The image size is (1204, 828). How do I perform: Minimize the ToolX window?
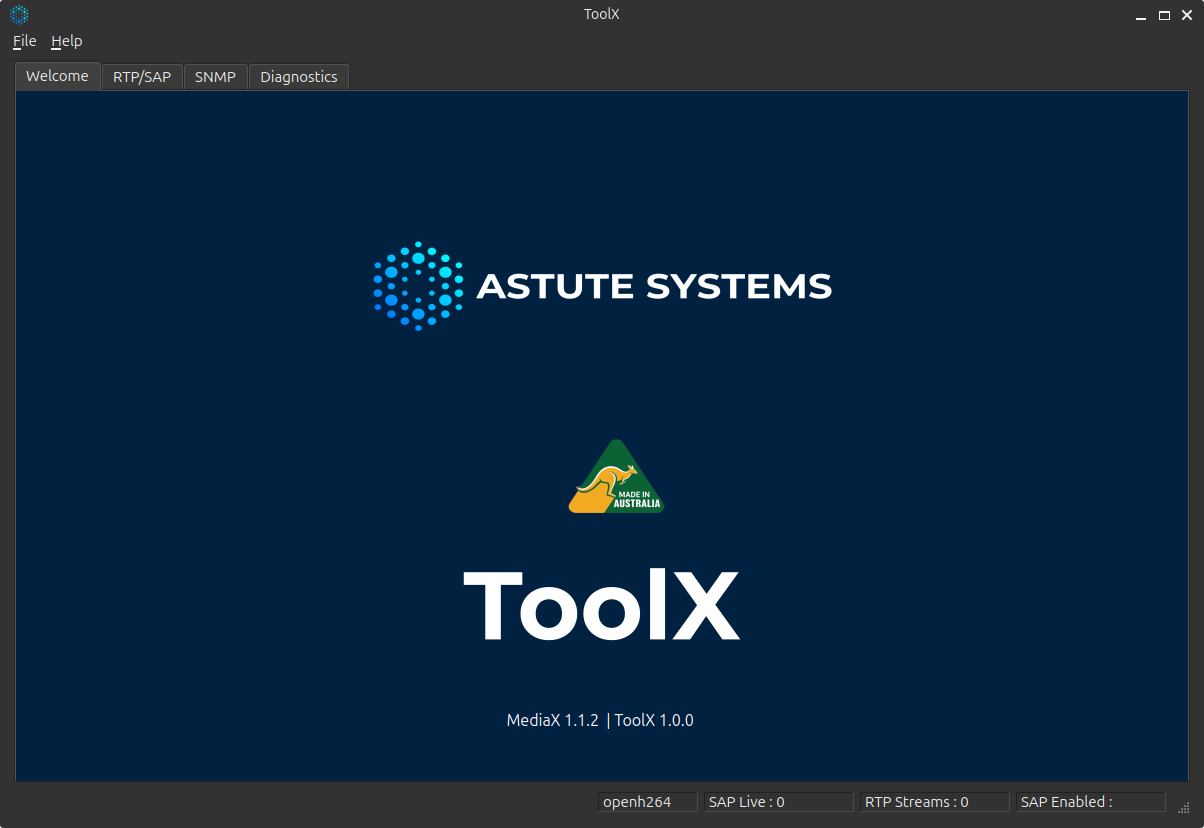[x=1140, y=15]
